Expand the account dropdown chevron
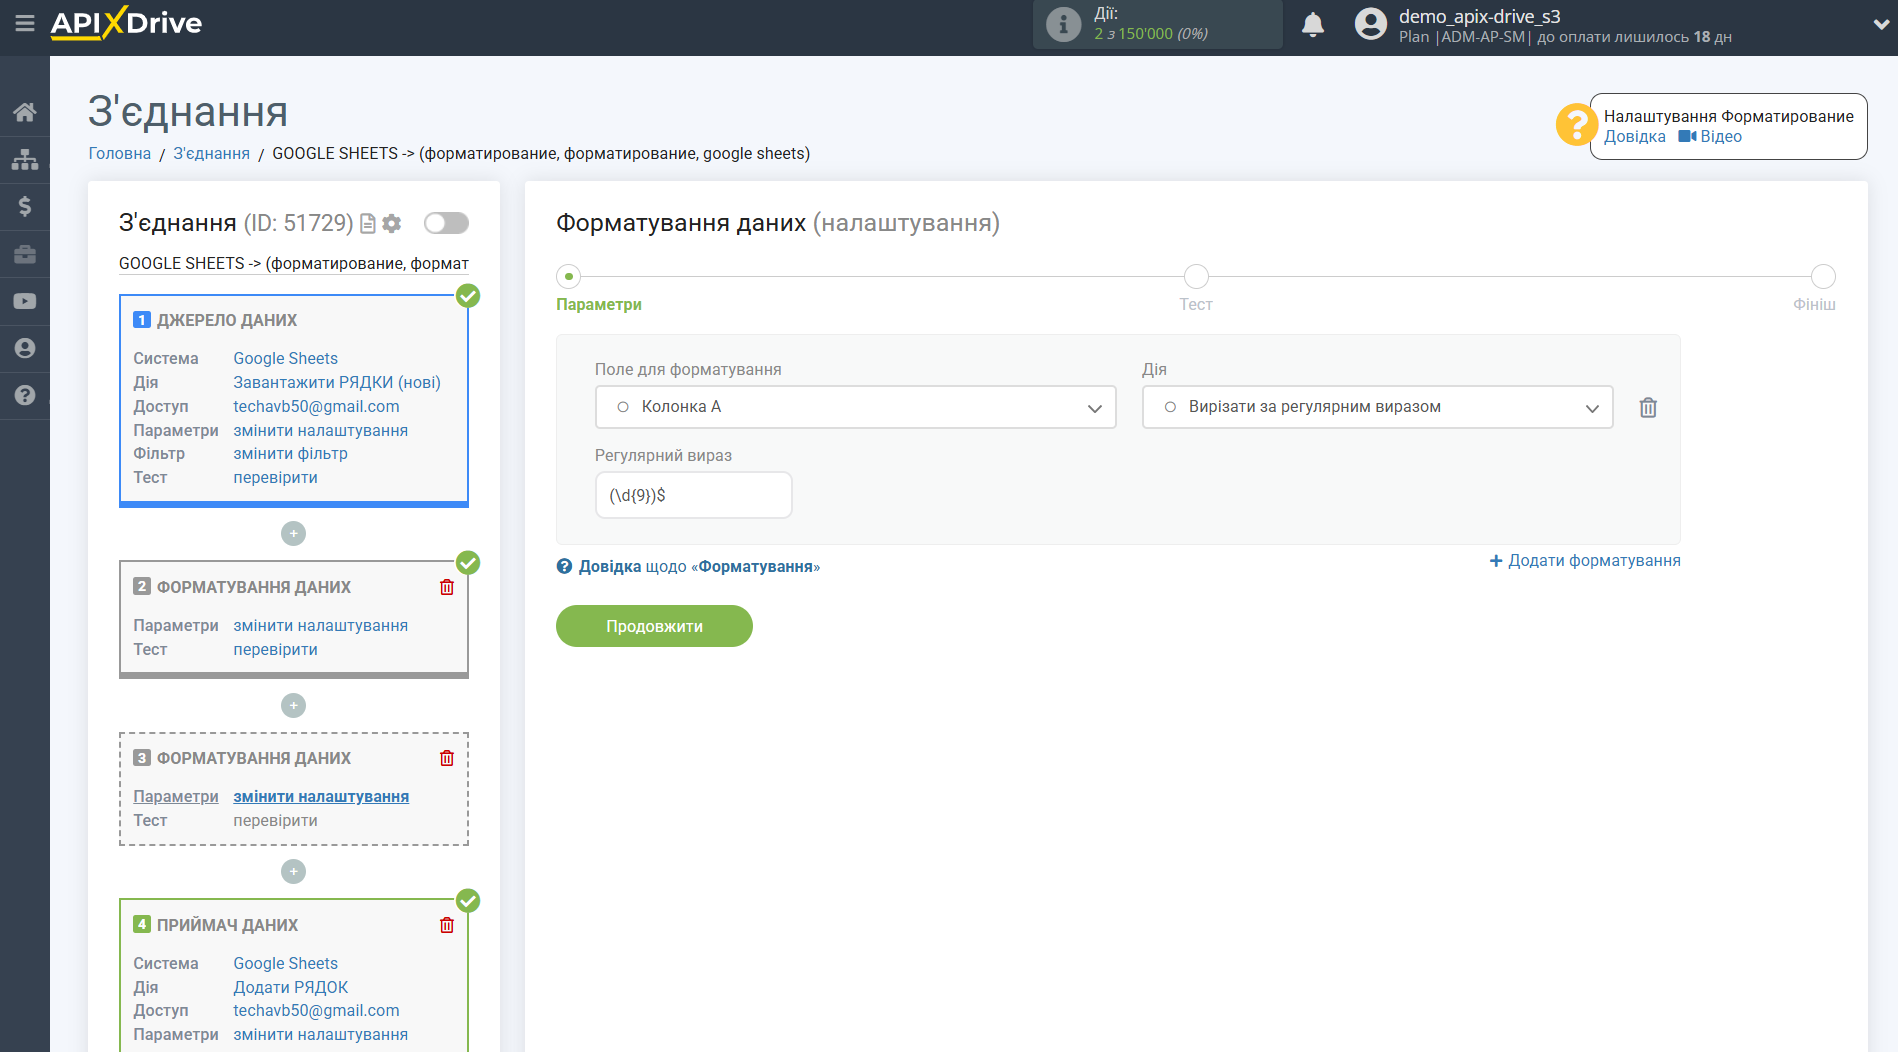This screenshot has height=1052, width=1898. click(1880, 25)
